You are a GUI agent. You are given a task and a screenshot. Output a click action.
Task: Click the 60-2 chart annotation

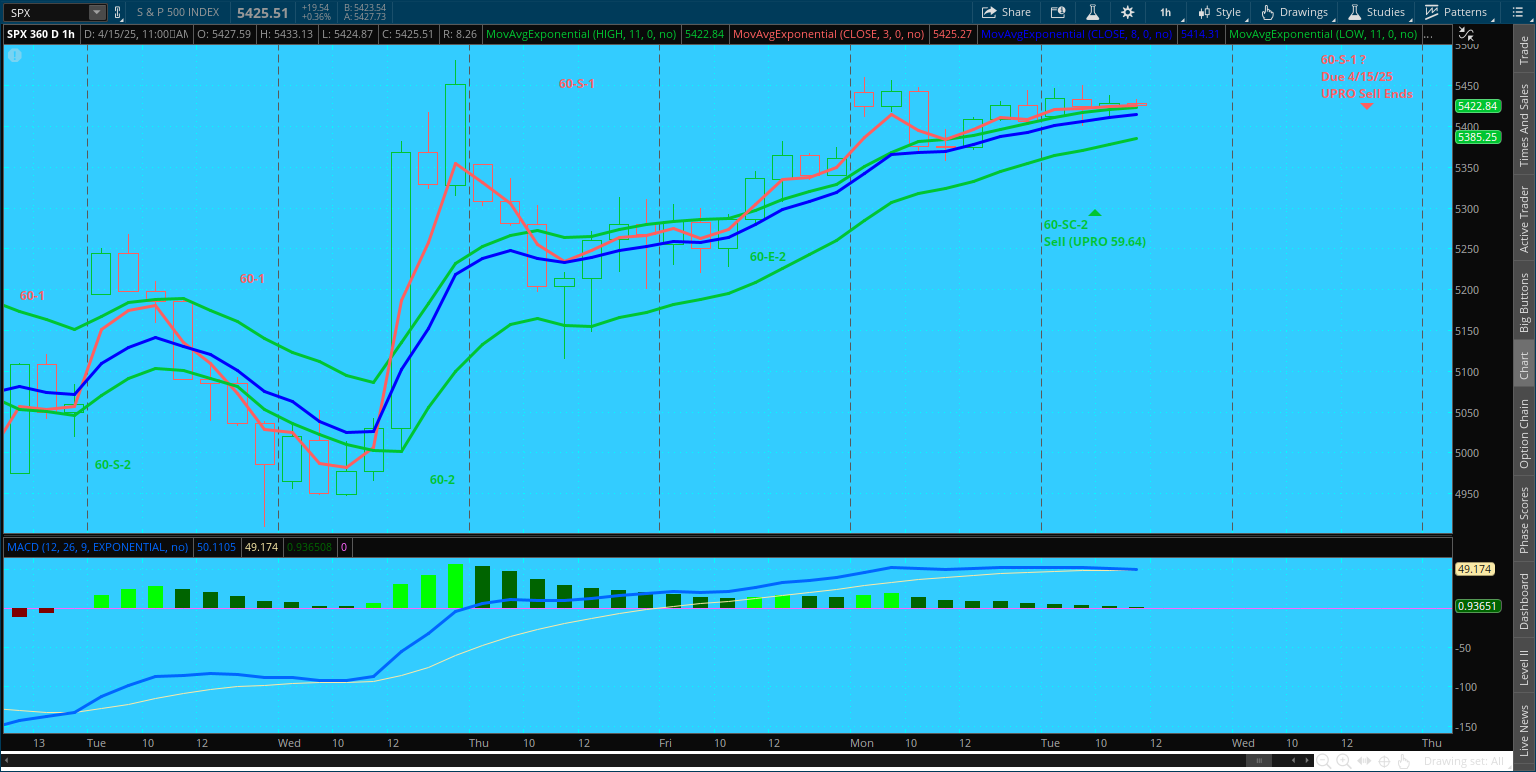click(442, 480)
